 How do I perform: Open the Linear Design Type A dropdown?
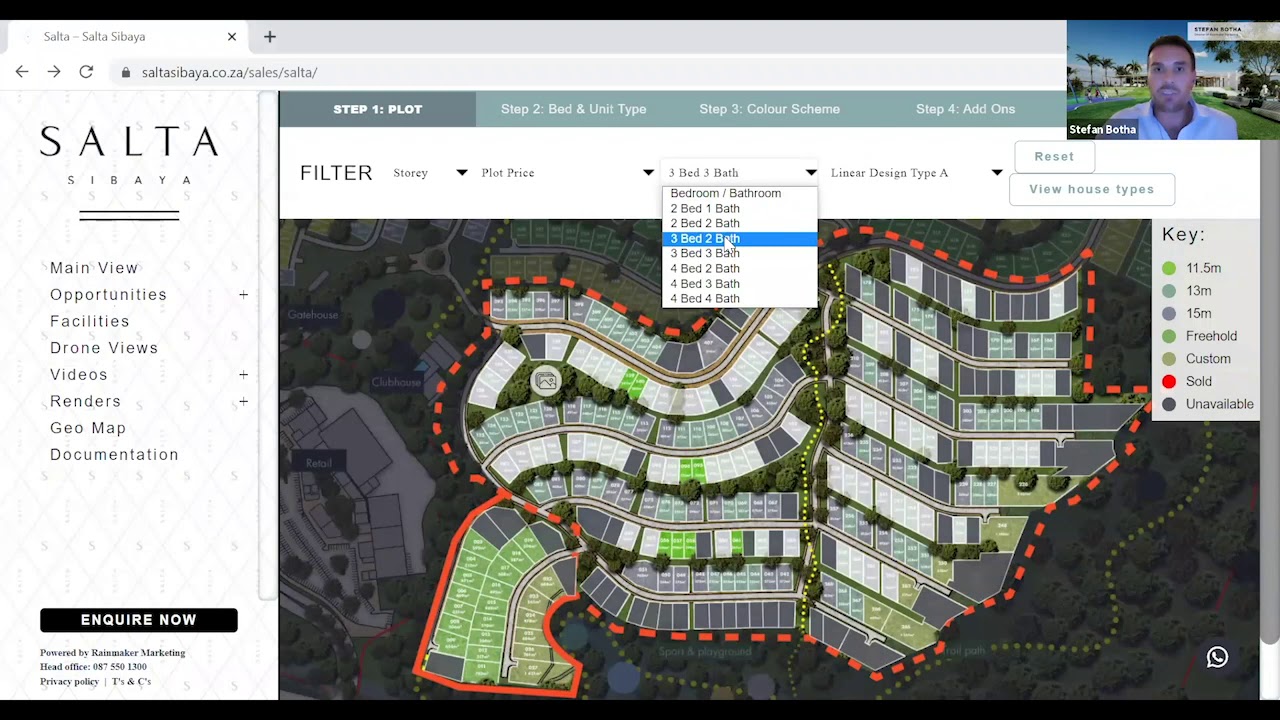coord(915,173)
